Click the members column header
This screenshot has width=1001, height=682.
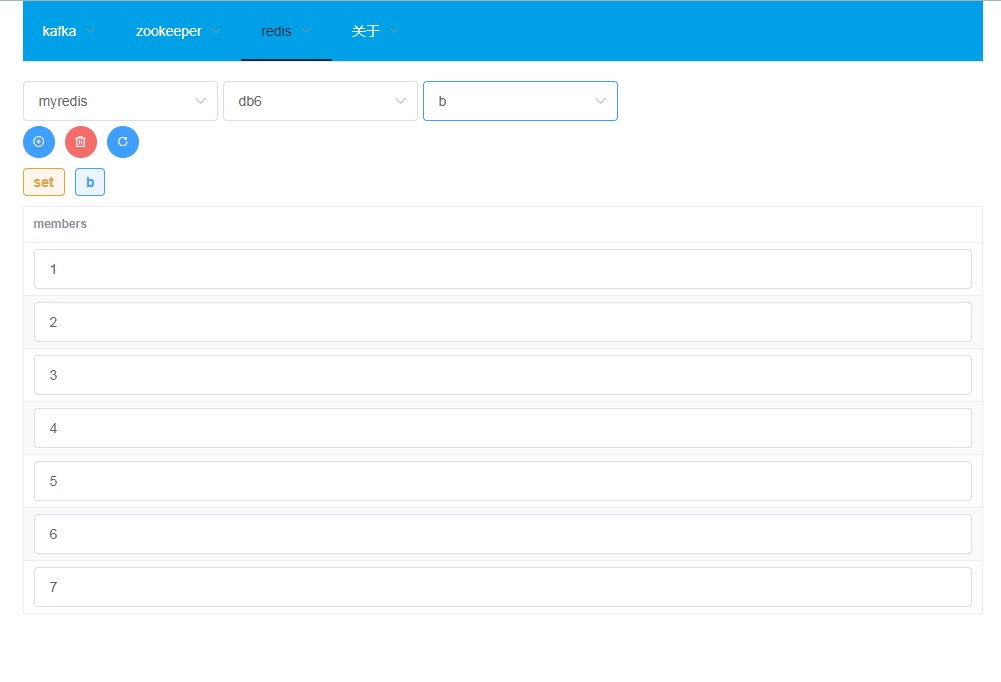(x=60, y=224)
